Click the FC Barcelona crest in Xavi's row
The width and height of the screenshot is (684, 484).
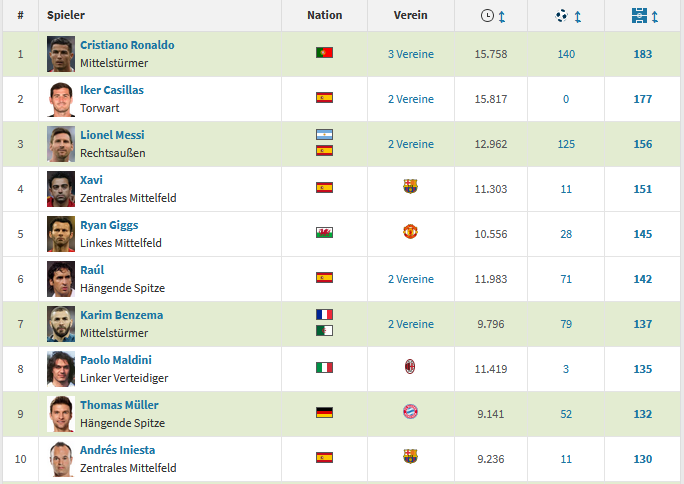pyautogui.click(x=410, y=187)
